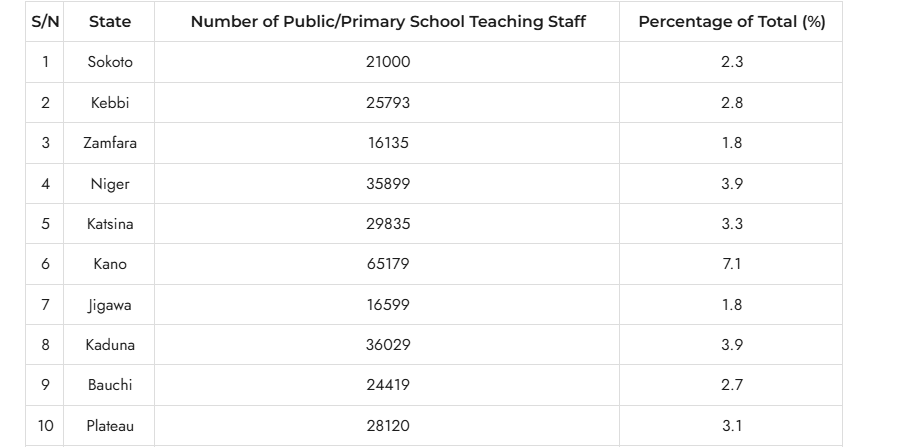Click Kano's percentage value 7.1
Viewport: 901px width, 447px height.
click(731, 264)
